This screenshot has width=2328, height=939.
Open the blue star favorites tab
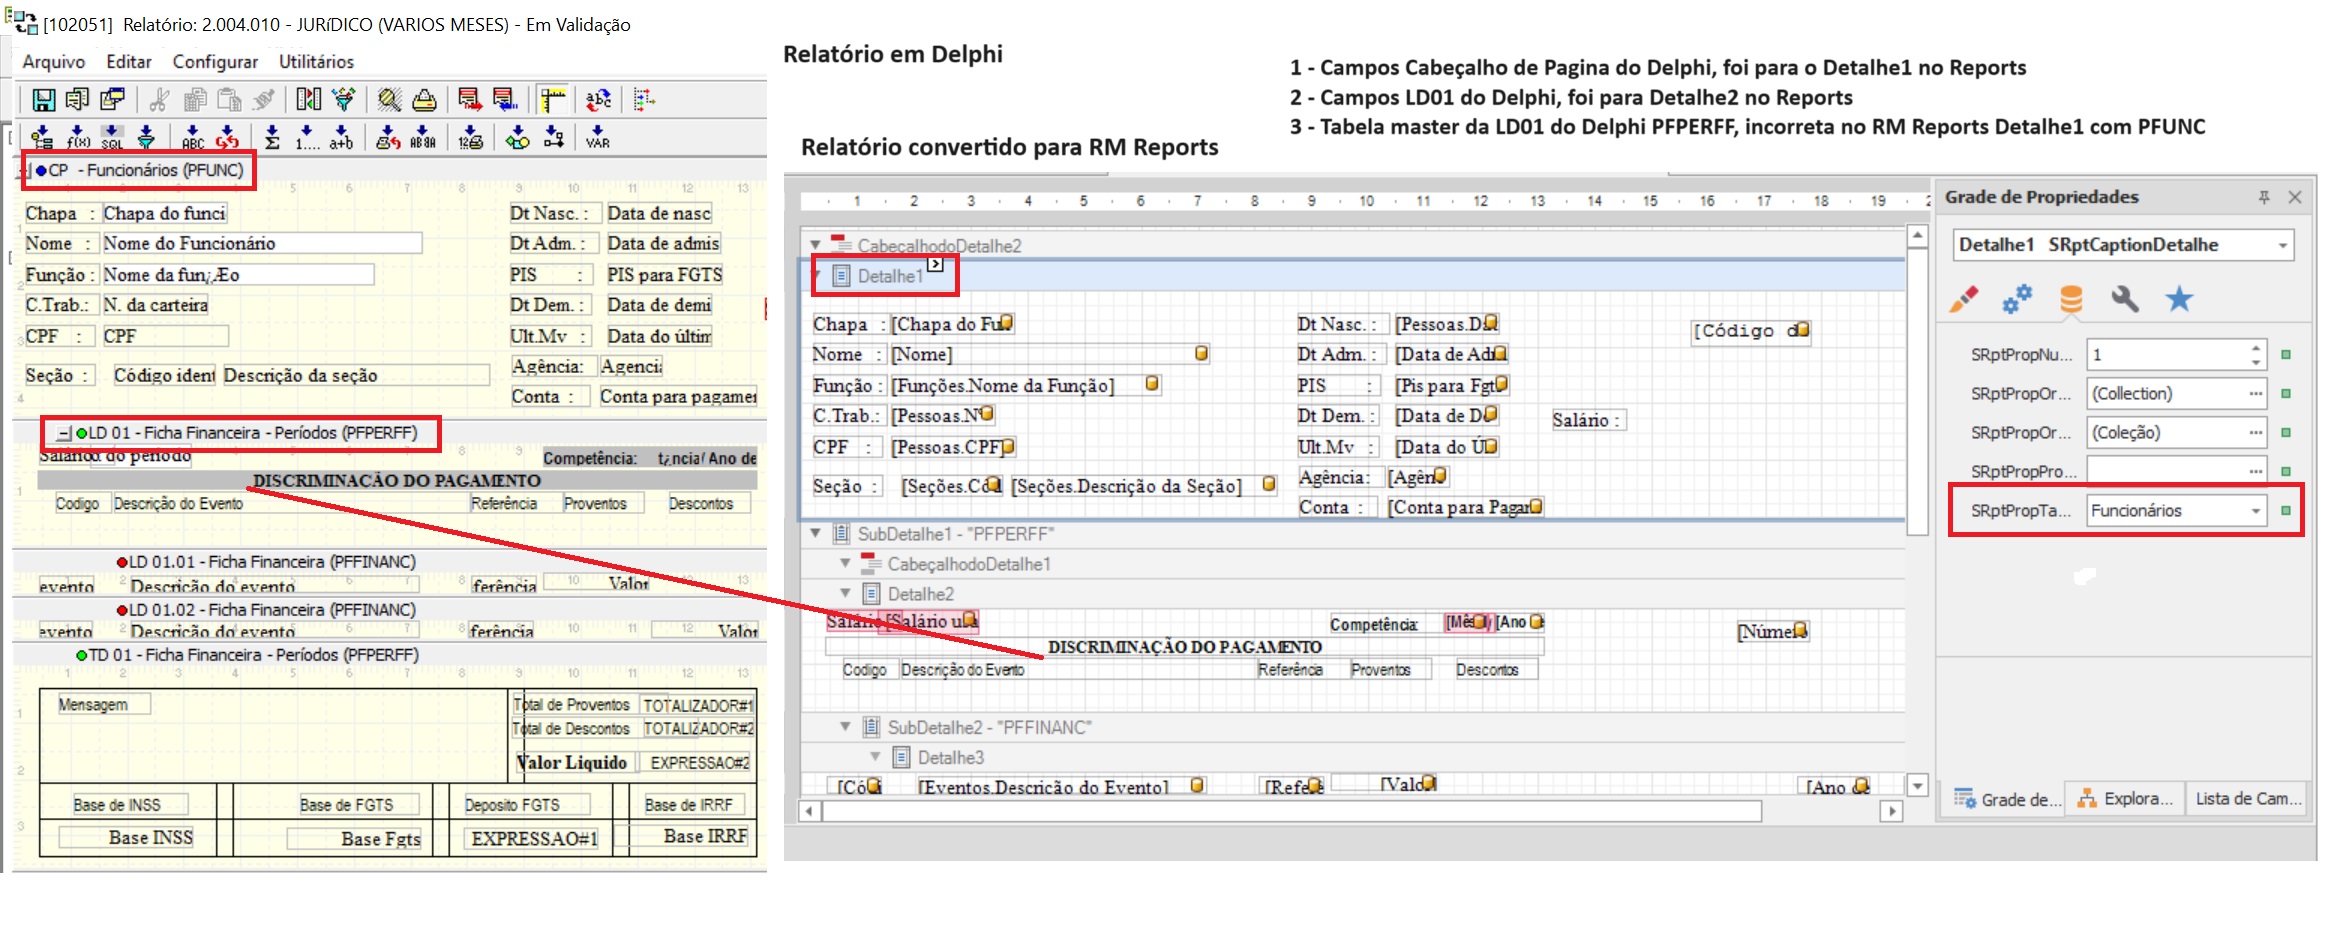coord(2179,299)
